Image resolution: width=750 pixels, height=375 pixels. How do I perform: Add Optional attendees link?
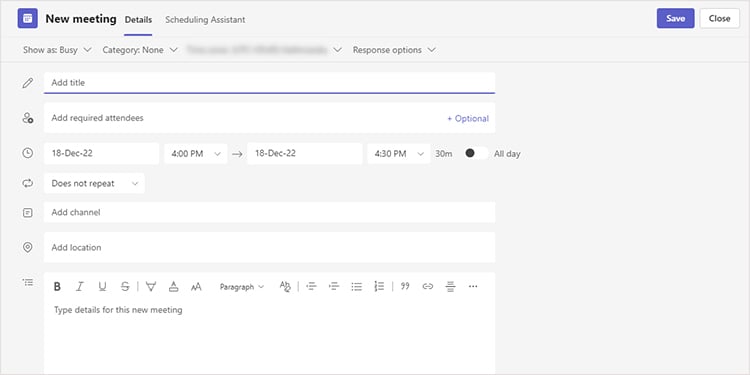click(468, 119)
